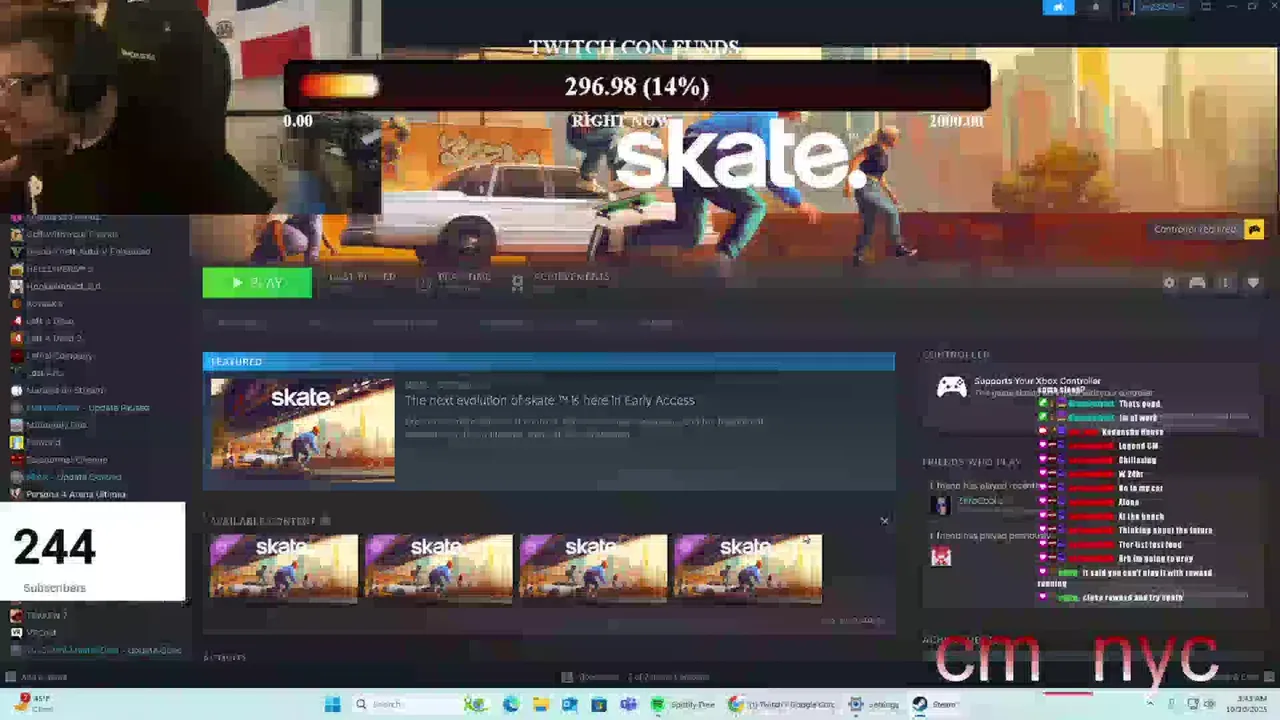
Task: Add skate. to favorites with heart icon
Action: tap(1253, 283)
